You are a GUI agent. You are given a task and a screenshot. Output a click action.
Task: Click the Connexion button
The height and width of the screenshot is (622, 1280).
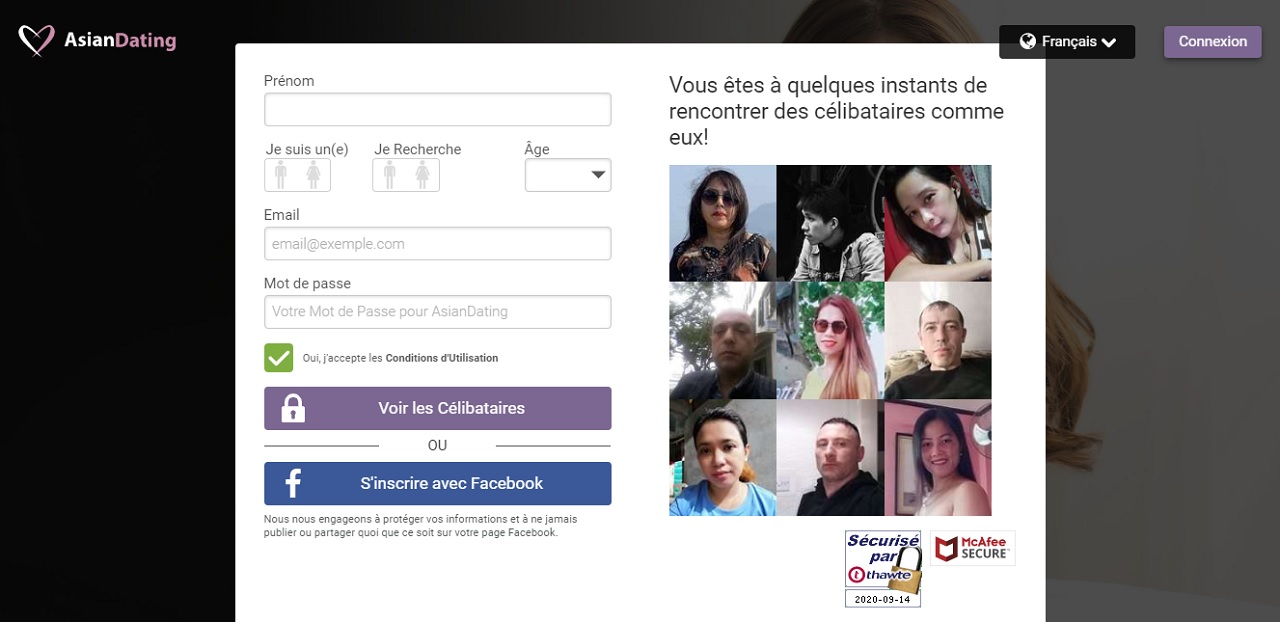click(1213, 42)
